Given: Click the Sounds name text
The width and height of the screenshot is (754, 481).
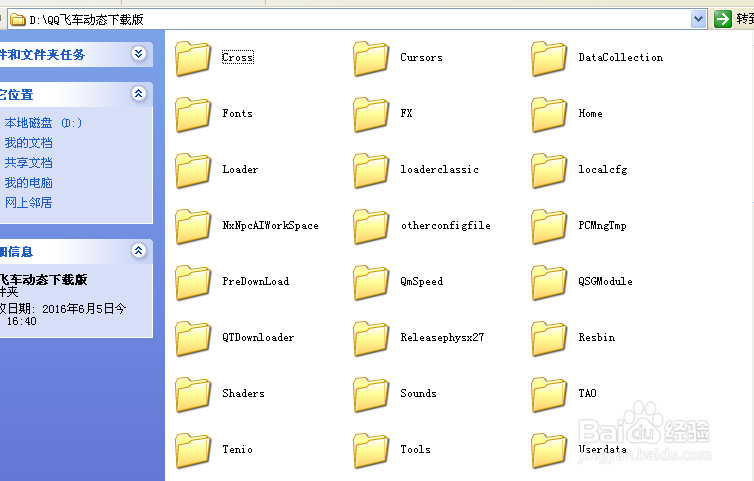Looking at the screenshot, I should (418, 393).
